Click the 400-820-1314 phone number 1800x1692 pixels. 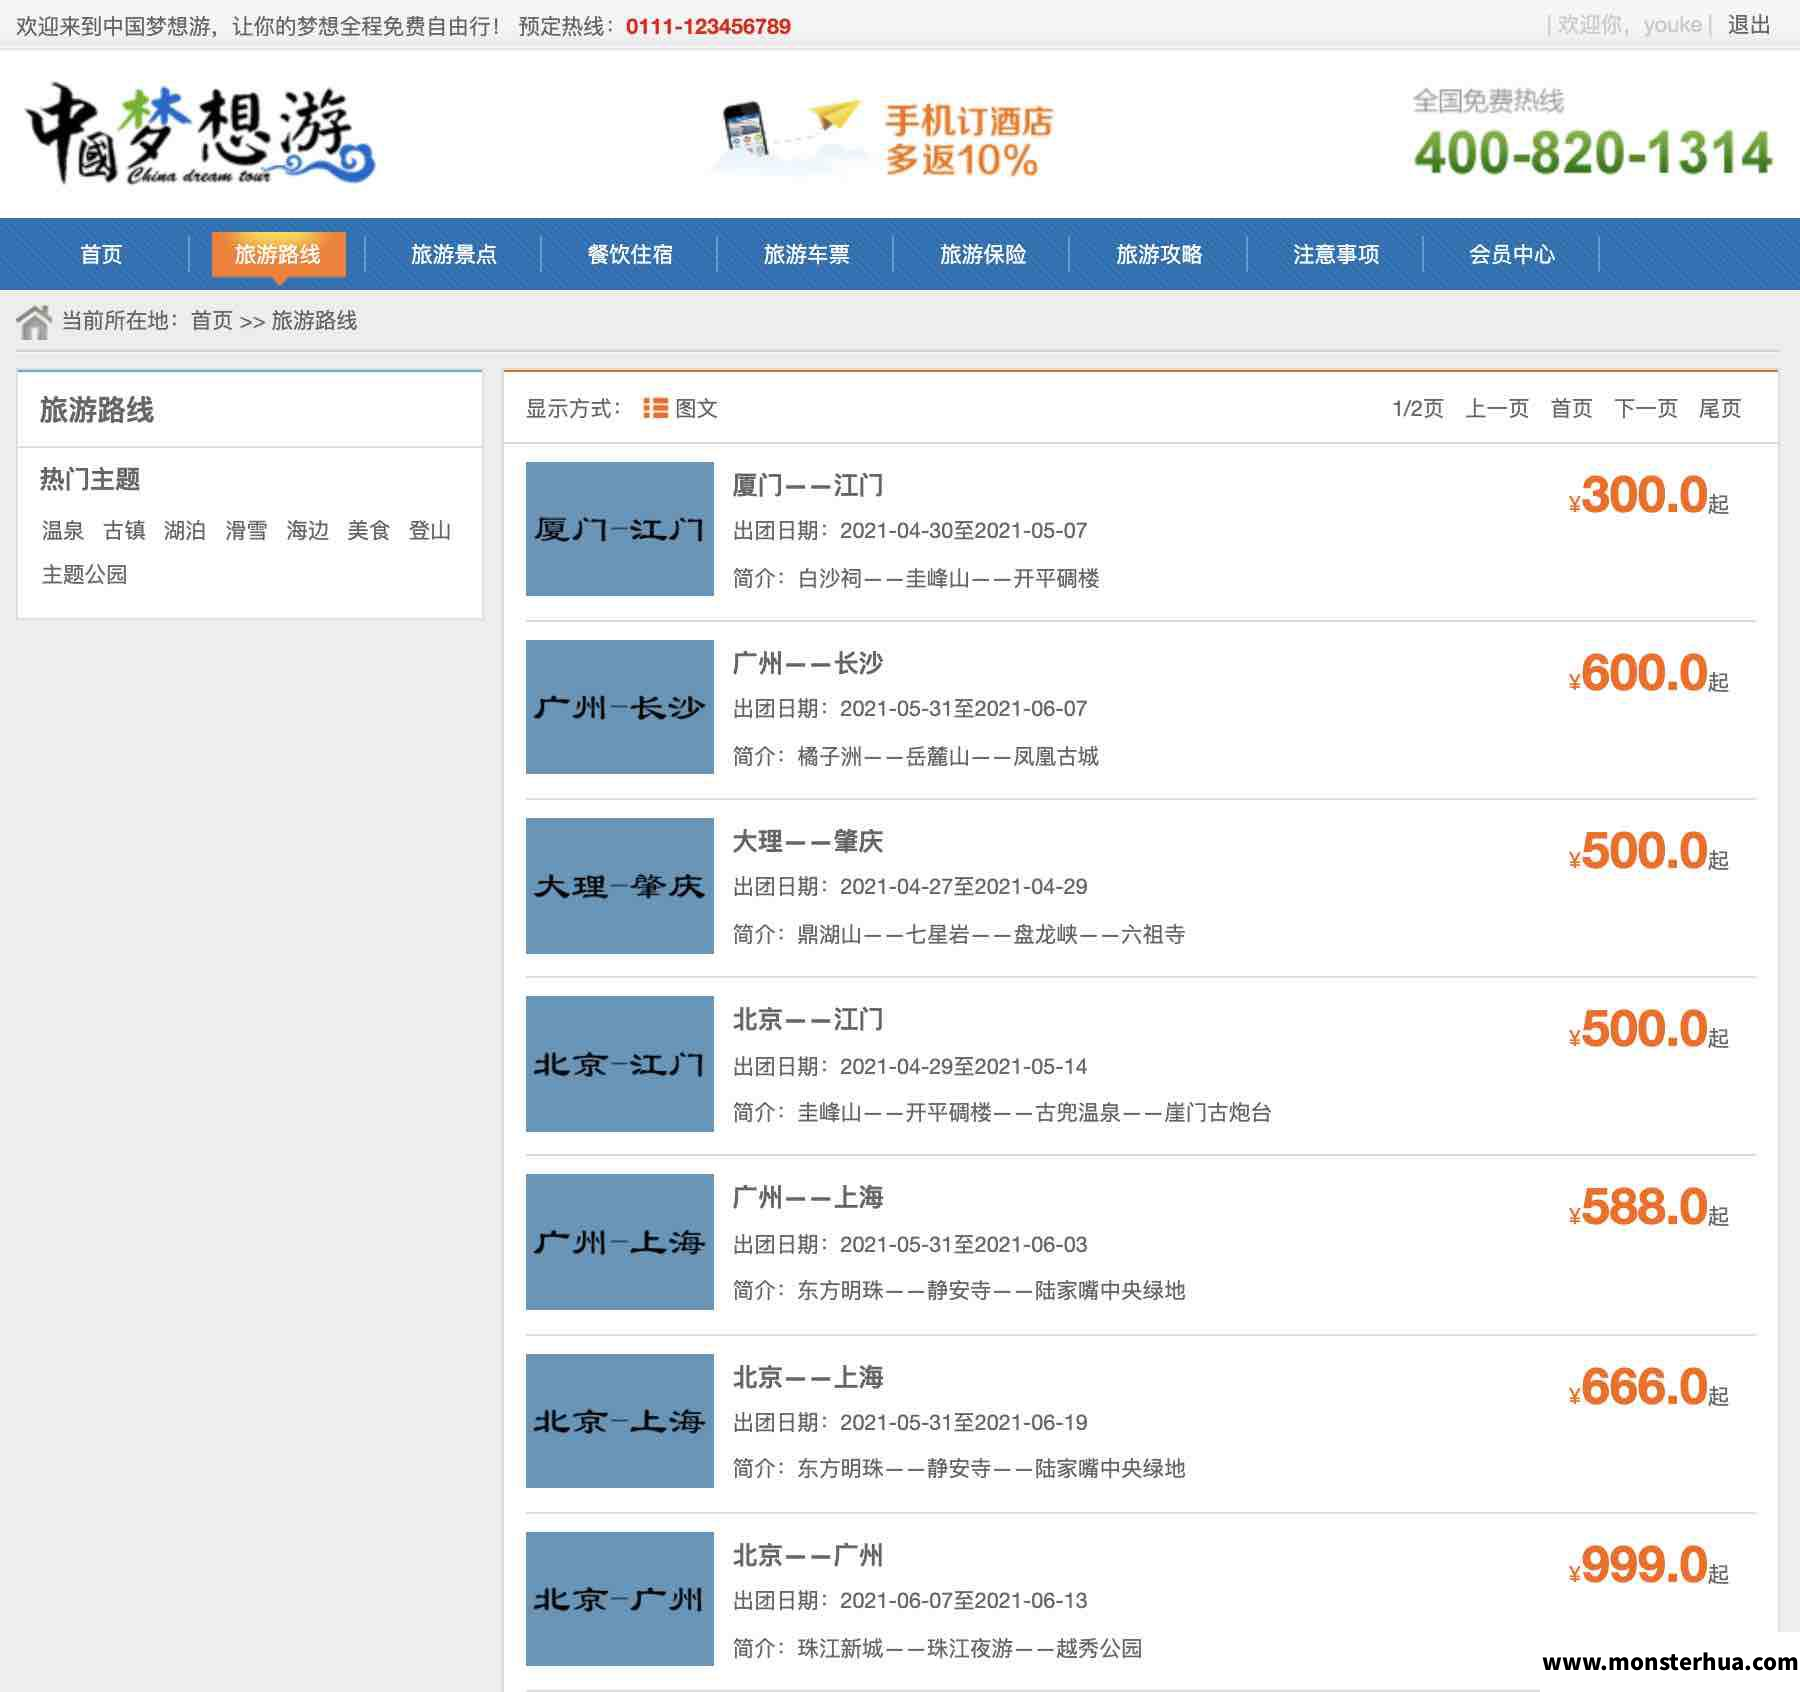pos(1593,153)
